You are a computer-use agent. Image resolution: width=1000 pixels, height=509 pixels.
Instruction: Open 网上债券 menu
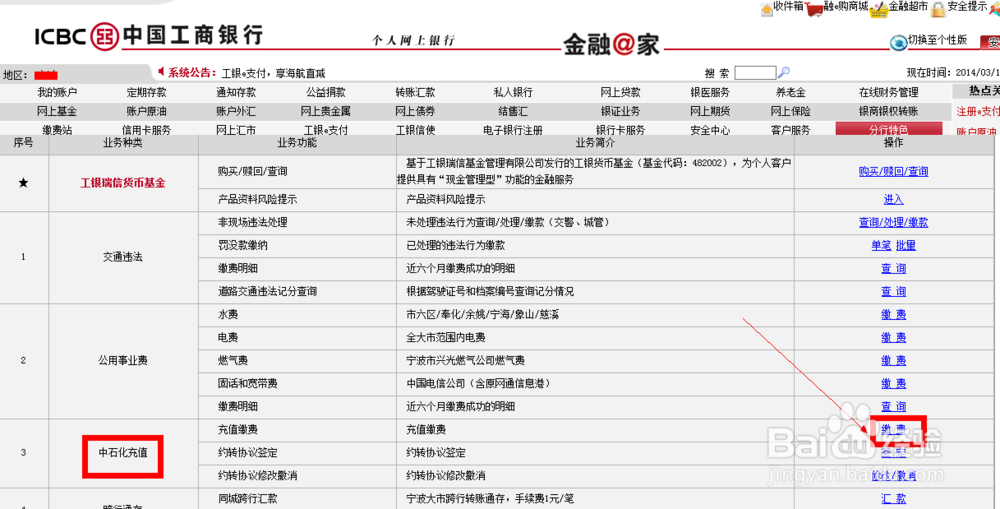click(x=415, y=112)
